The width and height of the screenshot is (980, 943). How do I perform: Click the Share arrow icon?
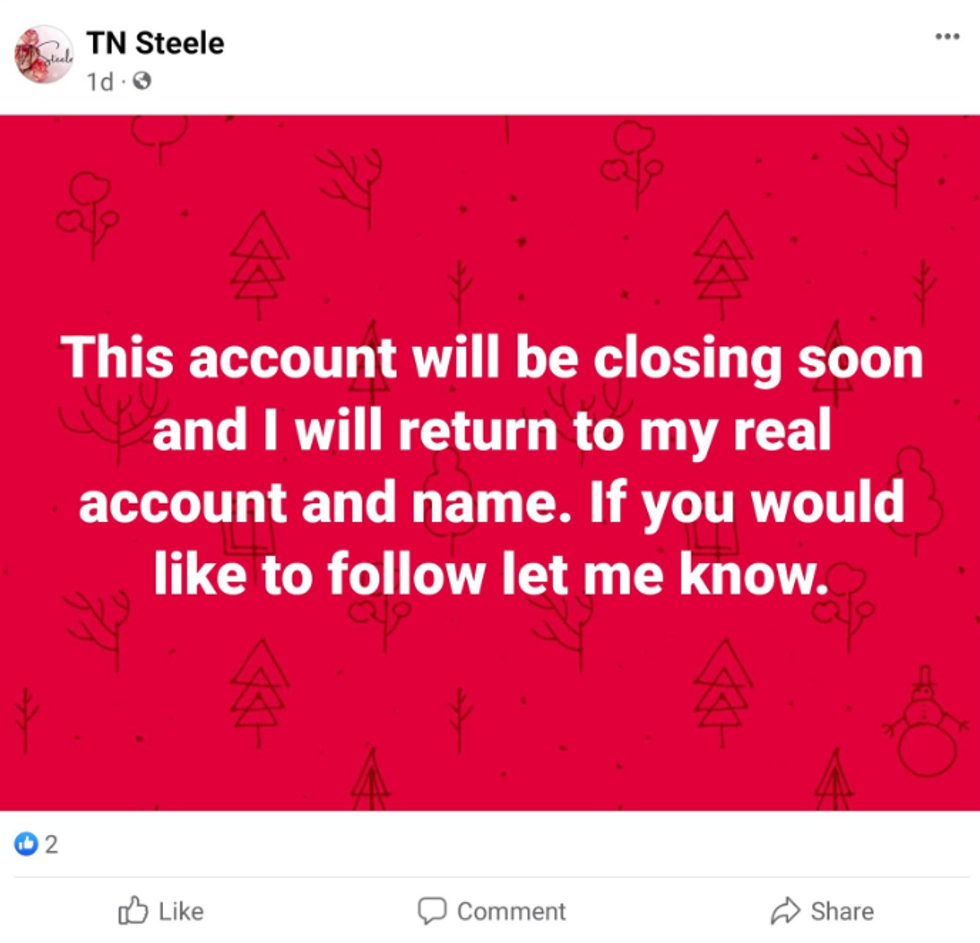point(785,910)
